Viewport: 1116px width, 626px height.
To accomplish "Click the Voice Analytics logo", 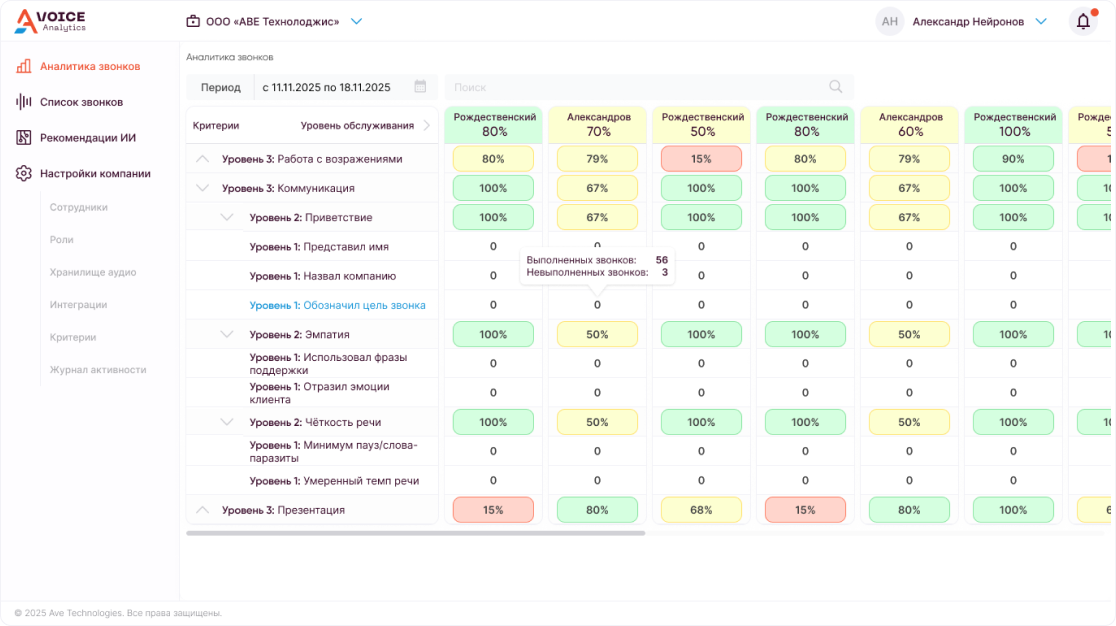I will tap(50, 21).
